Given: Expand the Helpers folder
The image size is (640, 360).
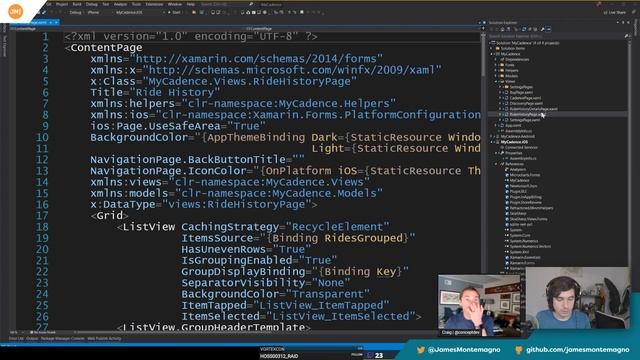Looking at the screenshot, I should tap(496, 70).
